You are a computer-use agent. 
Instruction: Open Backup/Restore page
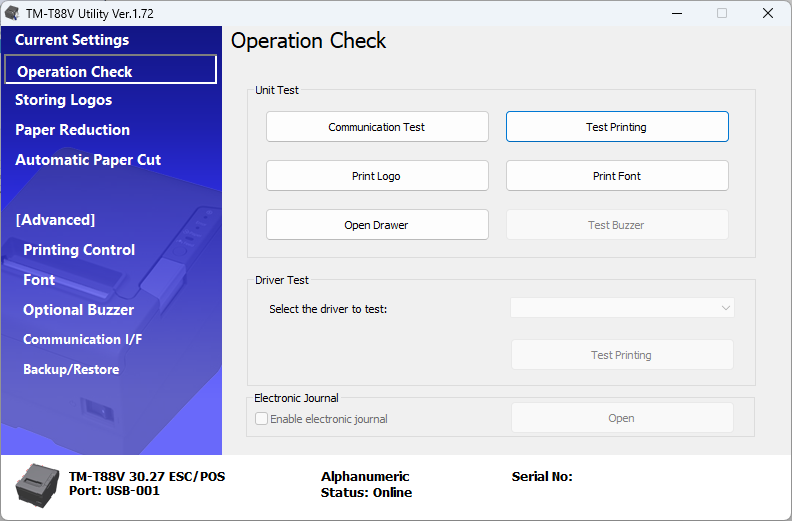[71, 369]
